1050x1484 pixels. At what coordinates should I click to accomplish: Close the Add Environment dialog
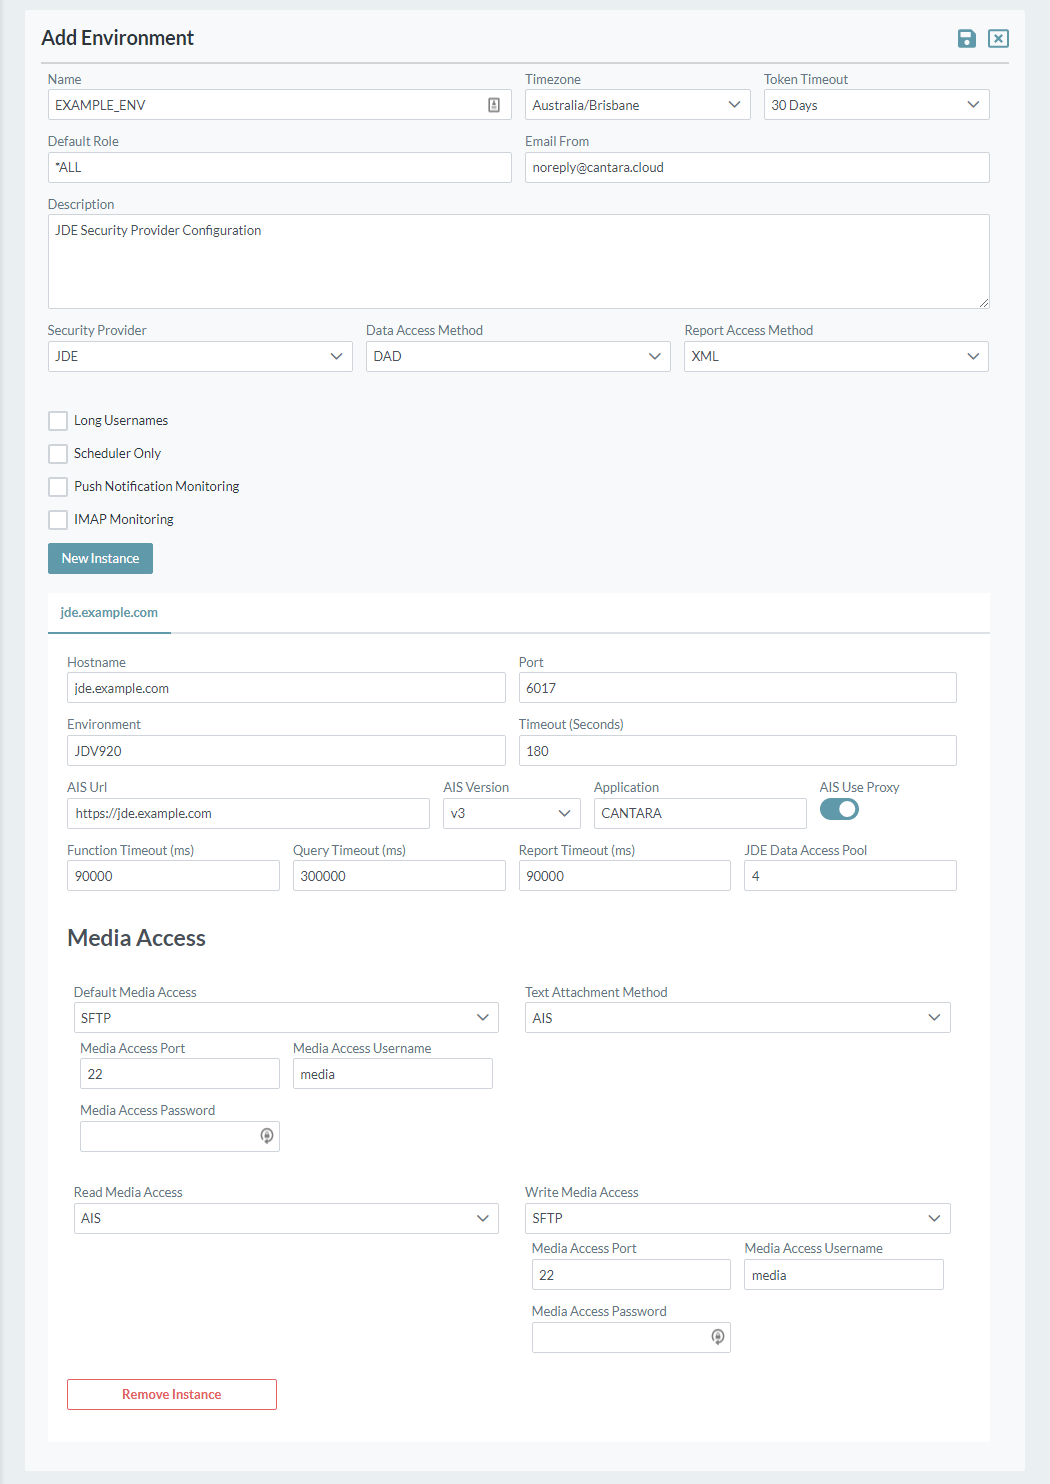pos(998,39)
